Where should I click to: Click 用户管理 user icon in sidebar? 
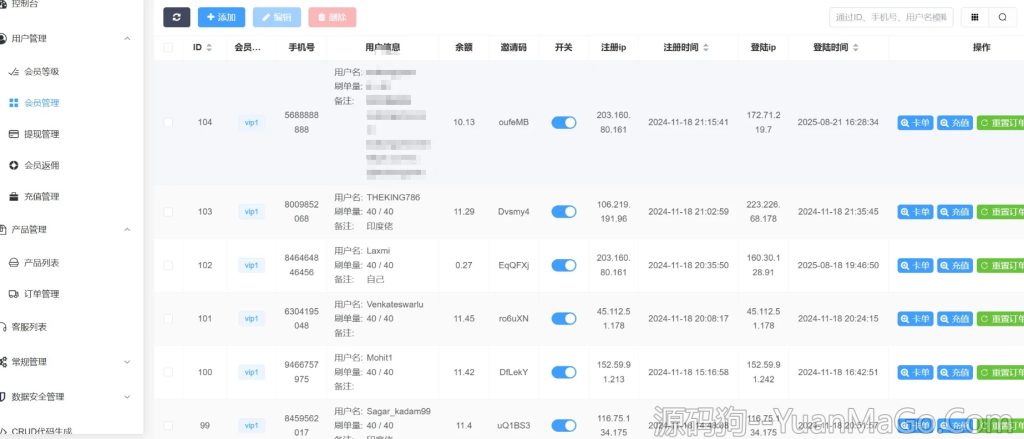point(3,39)
